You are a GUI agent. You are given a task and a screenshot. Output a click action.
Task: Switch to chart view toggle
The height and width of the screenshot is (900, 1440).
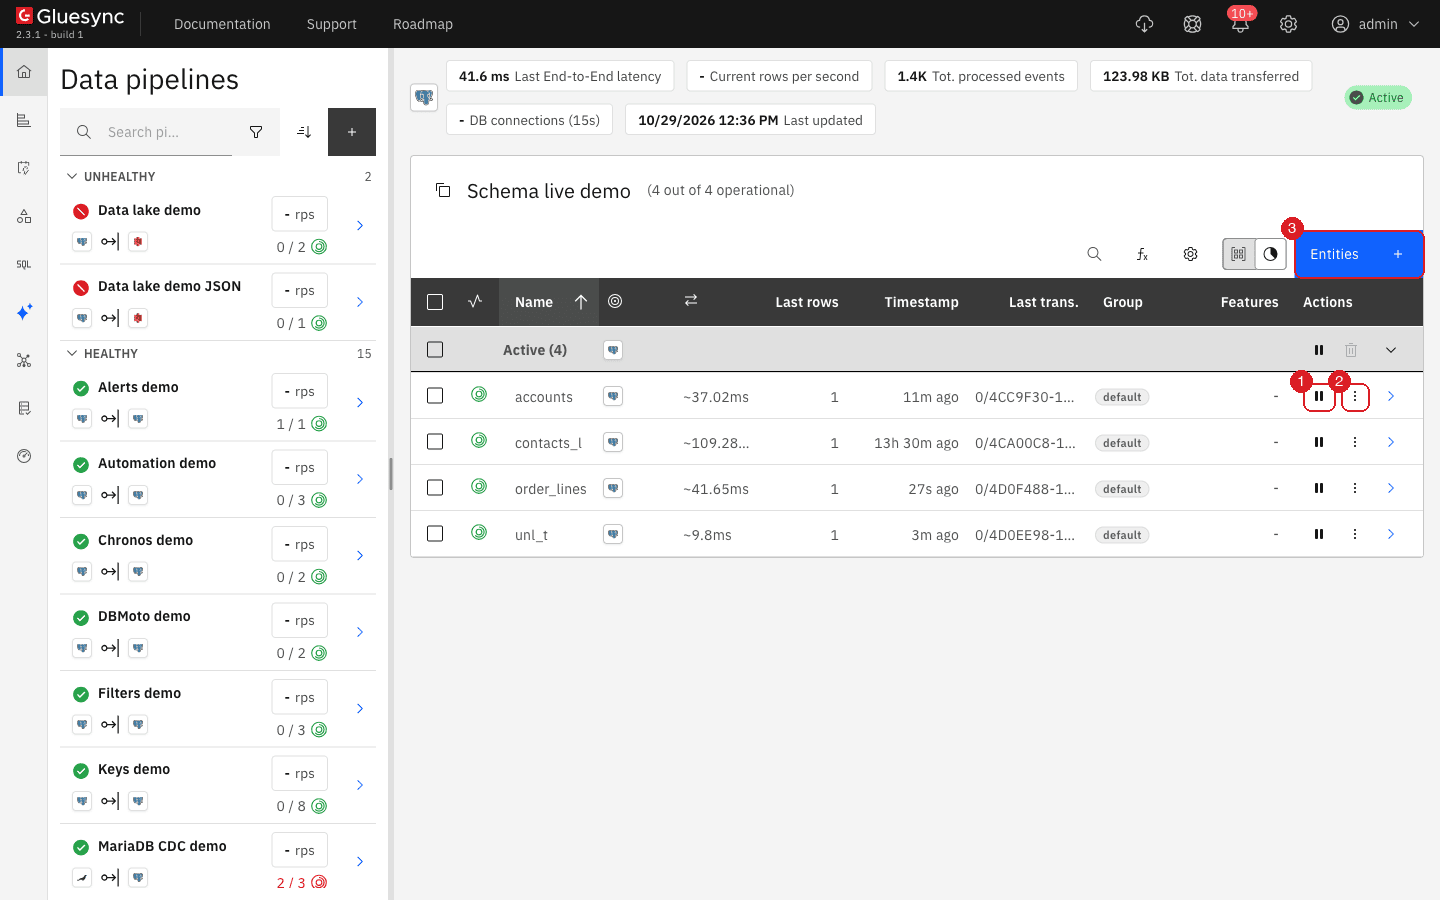click(1270, 254)
